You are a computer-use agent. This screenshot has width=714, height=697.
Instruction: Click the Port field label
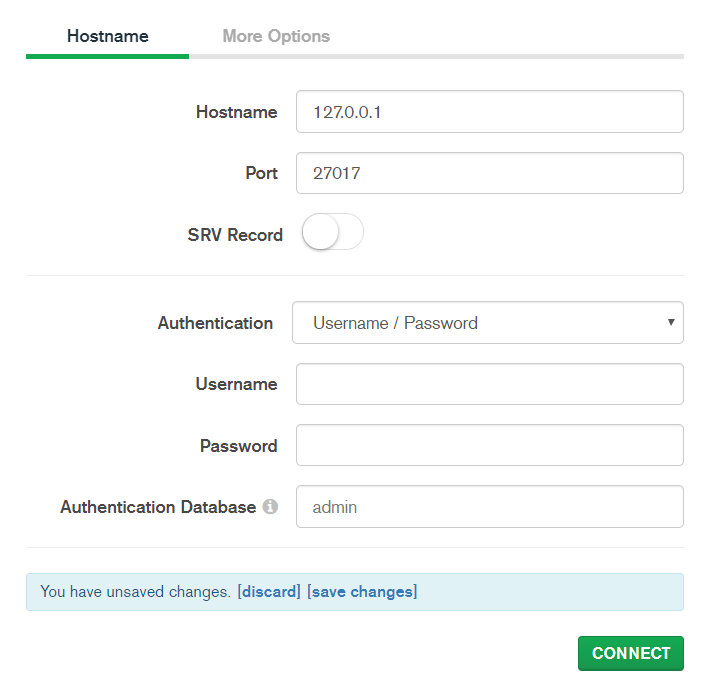click(x=261, y=173)
